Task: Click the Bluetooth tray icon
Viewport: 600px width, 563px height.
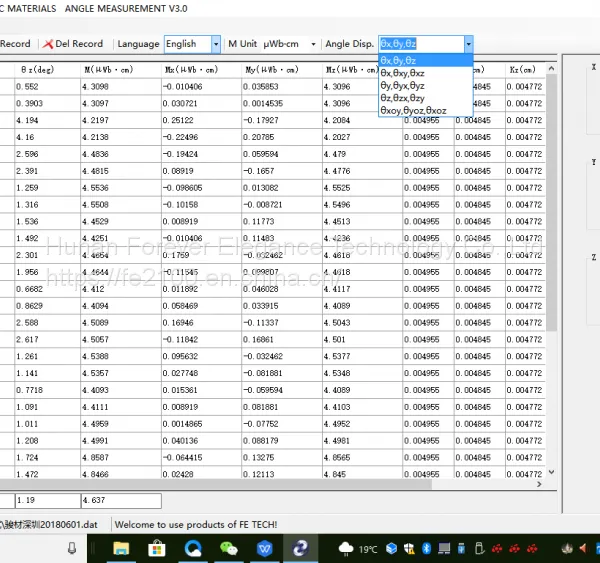Action: 427,549
